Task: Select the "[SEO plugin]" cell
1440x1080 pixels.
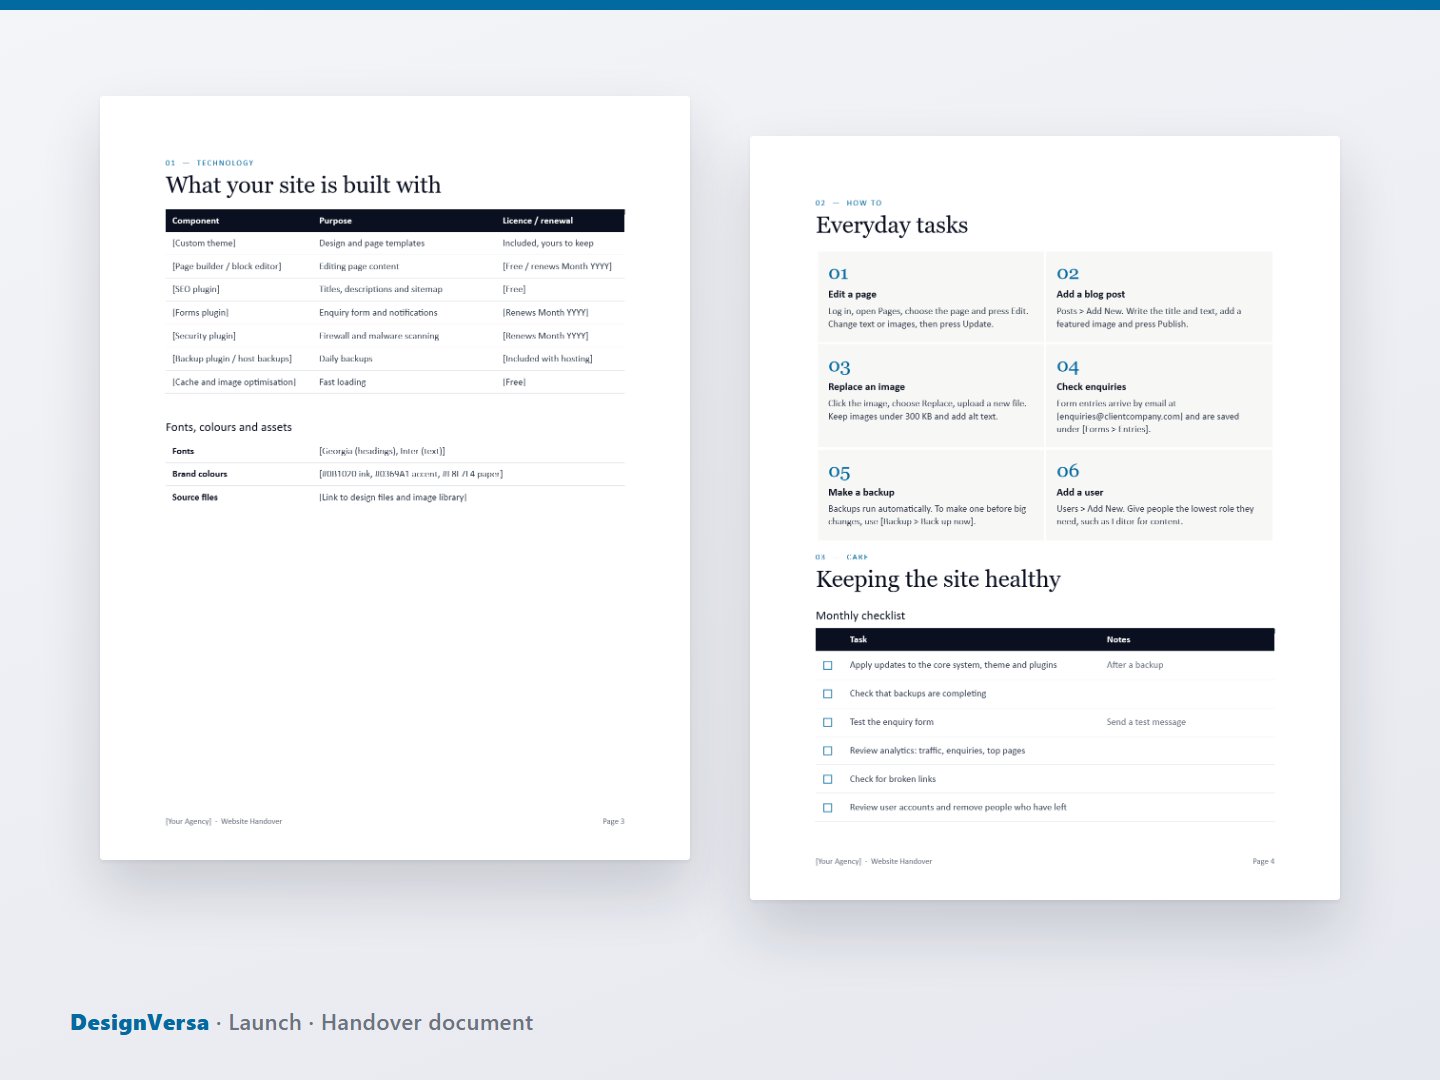Action: [196, 289]
